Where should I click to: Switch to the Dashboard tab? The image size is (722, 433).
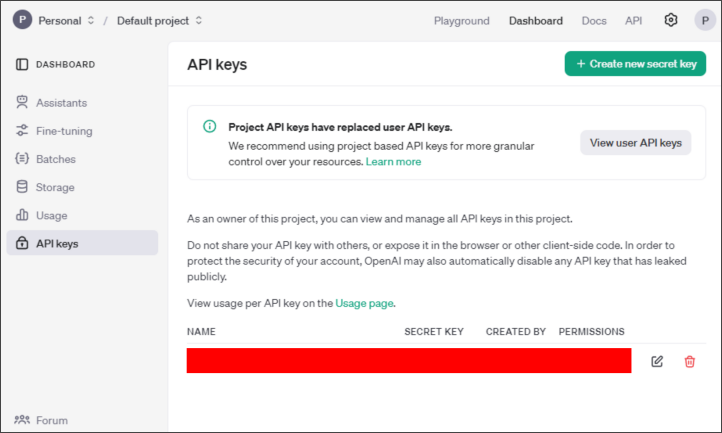pos(536,21)
